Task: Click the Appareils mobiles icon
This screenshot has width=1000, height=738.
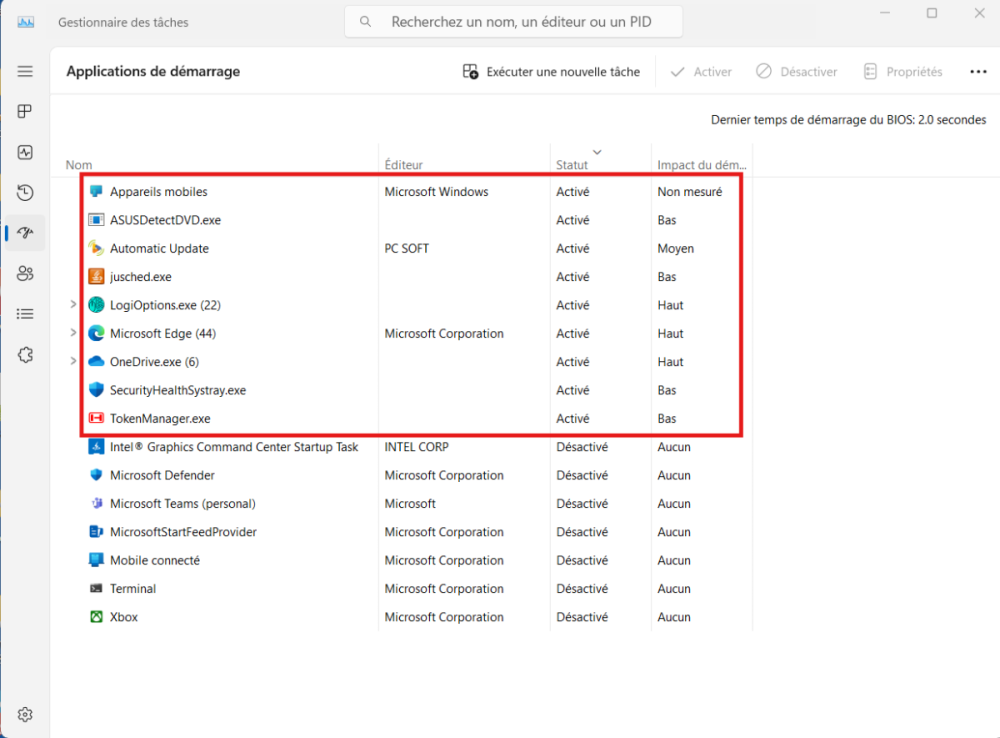Action: pos(96,191)
